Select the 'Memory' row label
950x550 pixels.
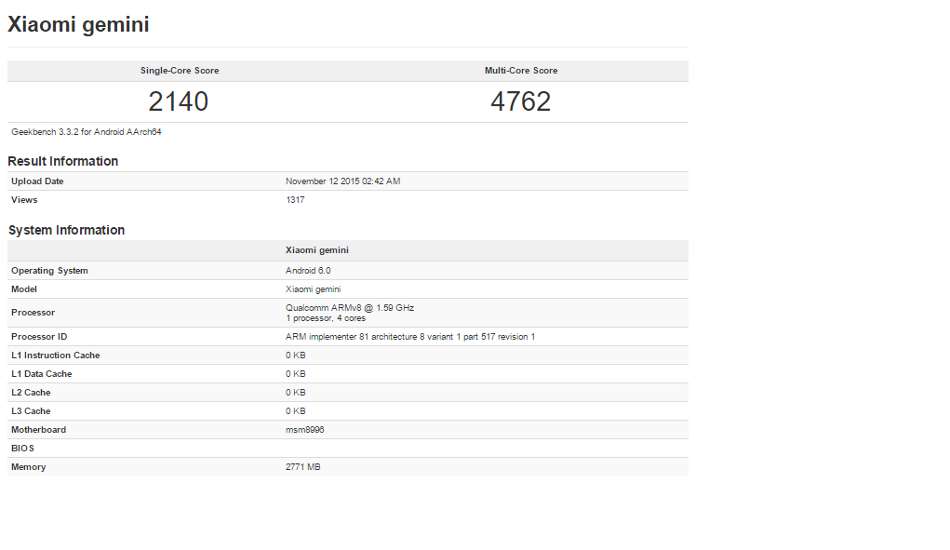(28, 467)
